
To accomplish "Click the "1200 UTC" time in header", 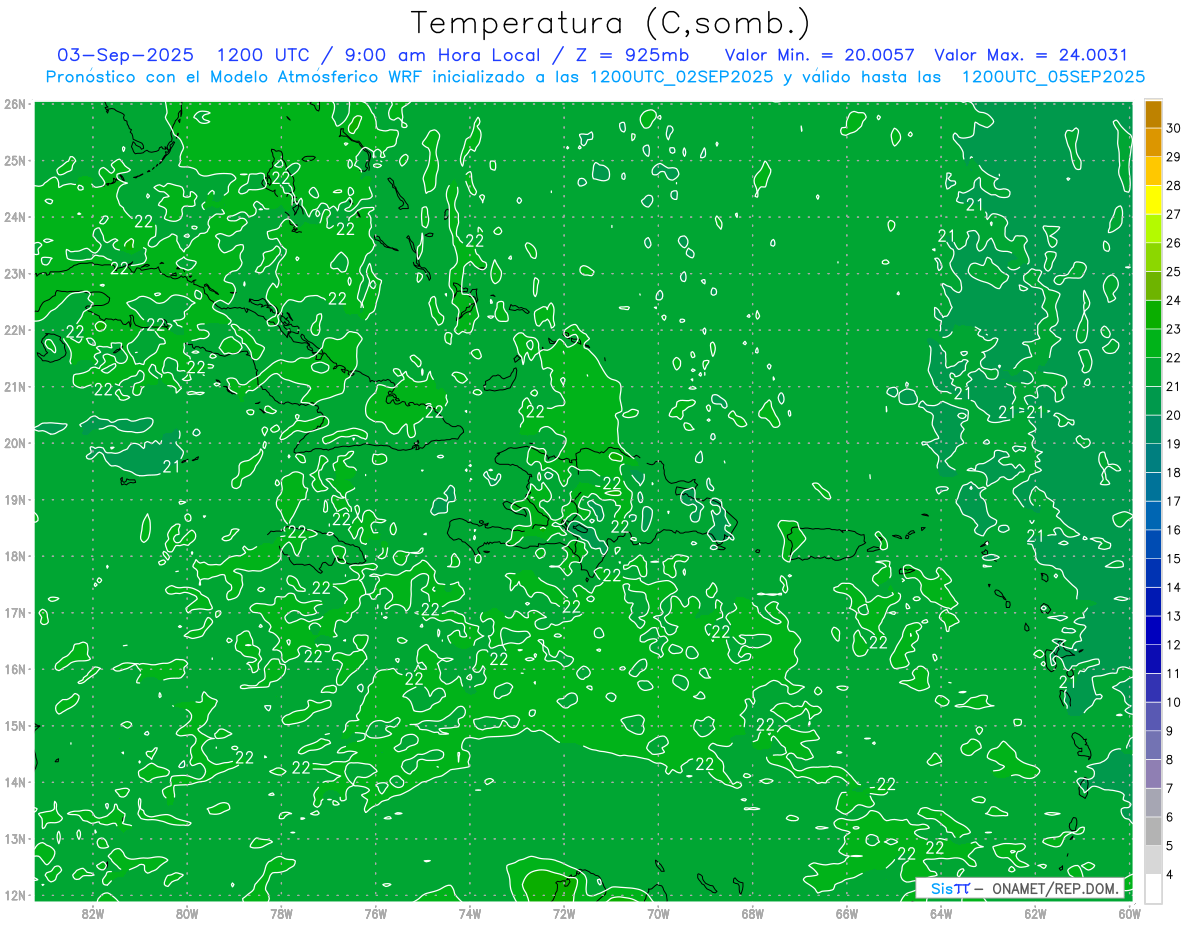I will (x=262, y=56).
